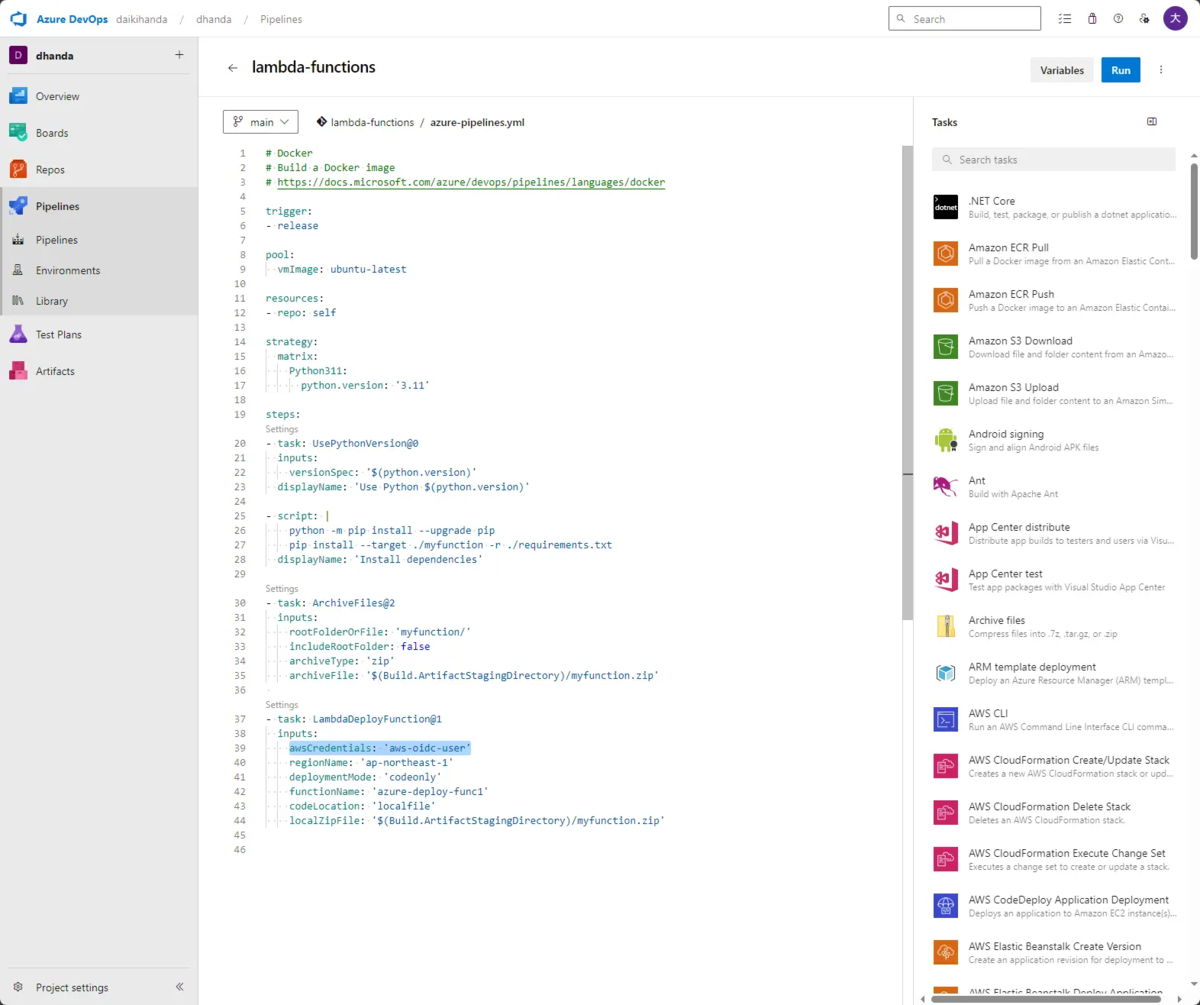Select AWS CloudFormation Create/Update Stack task
This screenshot has width=1200, height=1005.
(x=1054, y=766)
